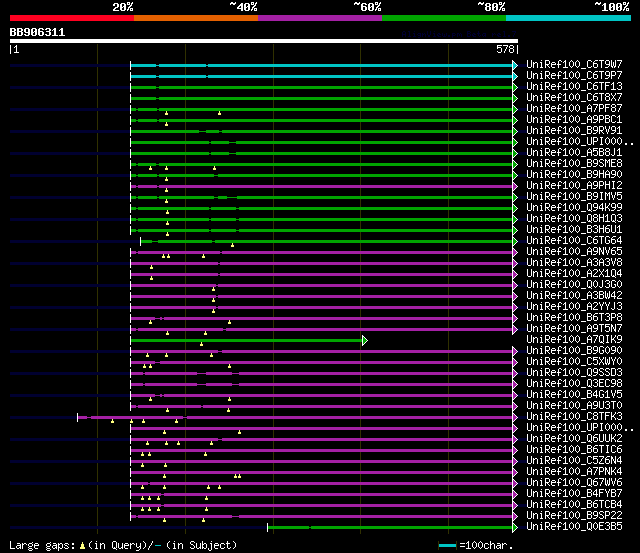This screenshot has height=553, width=640.
Task: Click the yellow gap marker under the A7QIK9 alignment
Action: tap(201, 344)
